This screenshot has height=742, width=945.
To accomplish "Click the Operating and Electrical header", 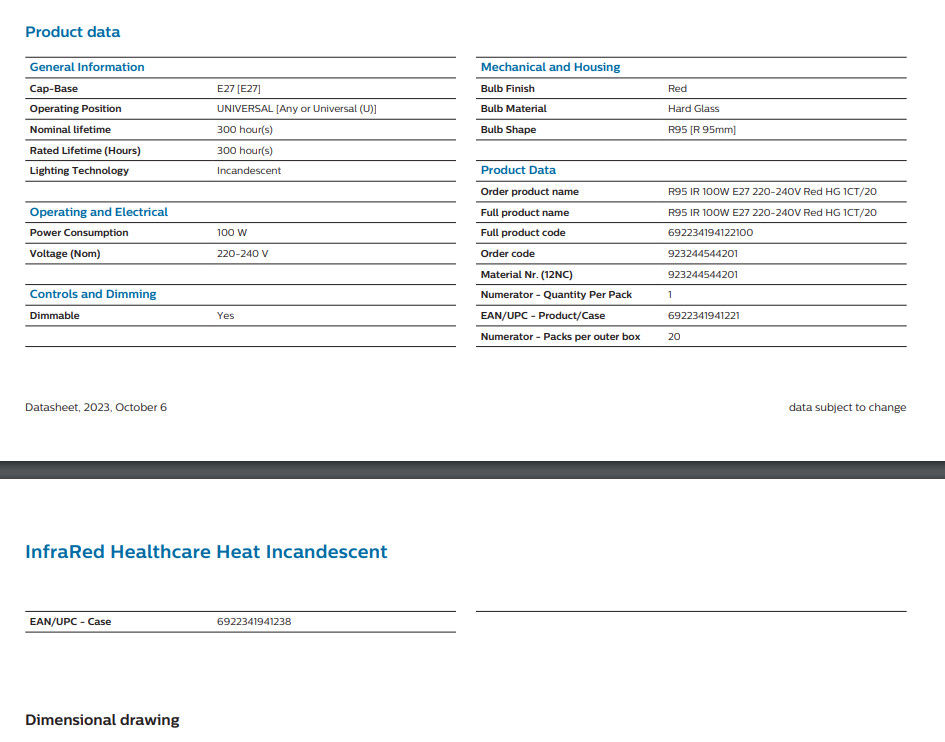I will click(x=99, y=212).
